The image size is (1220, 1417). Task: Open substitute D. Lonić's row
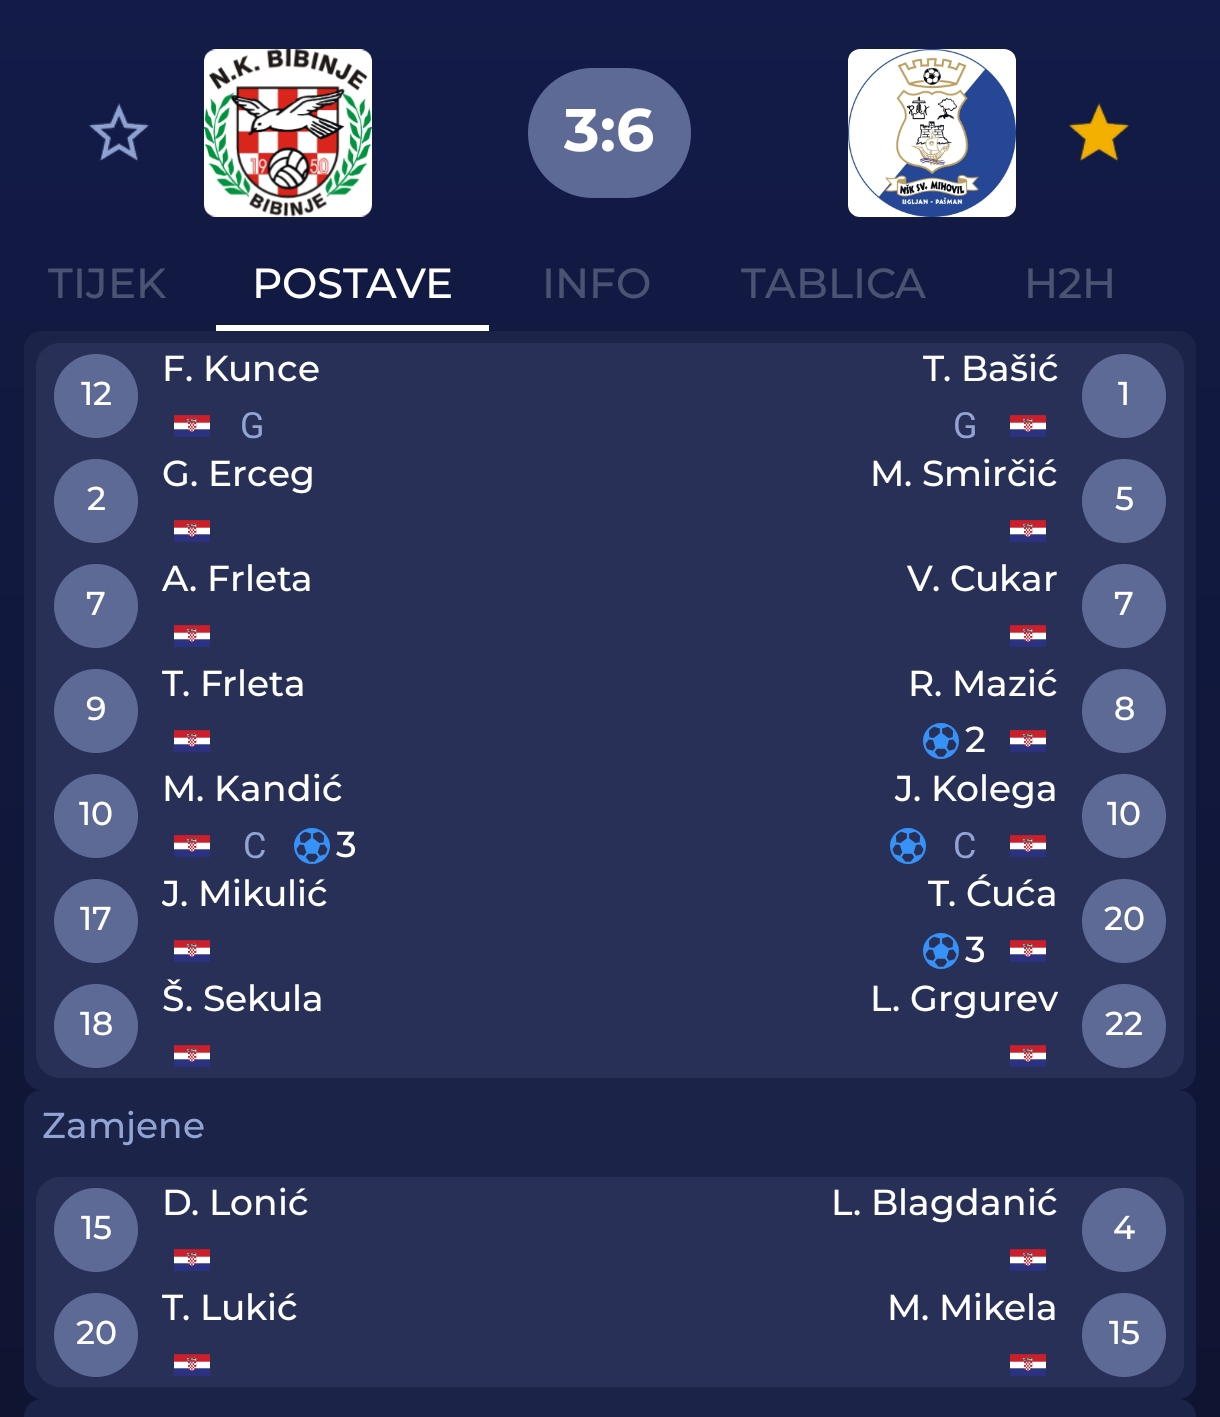[x=236, y=1203]
